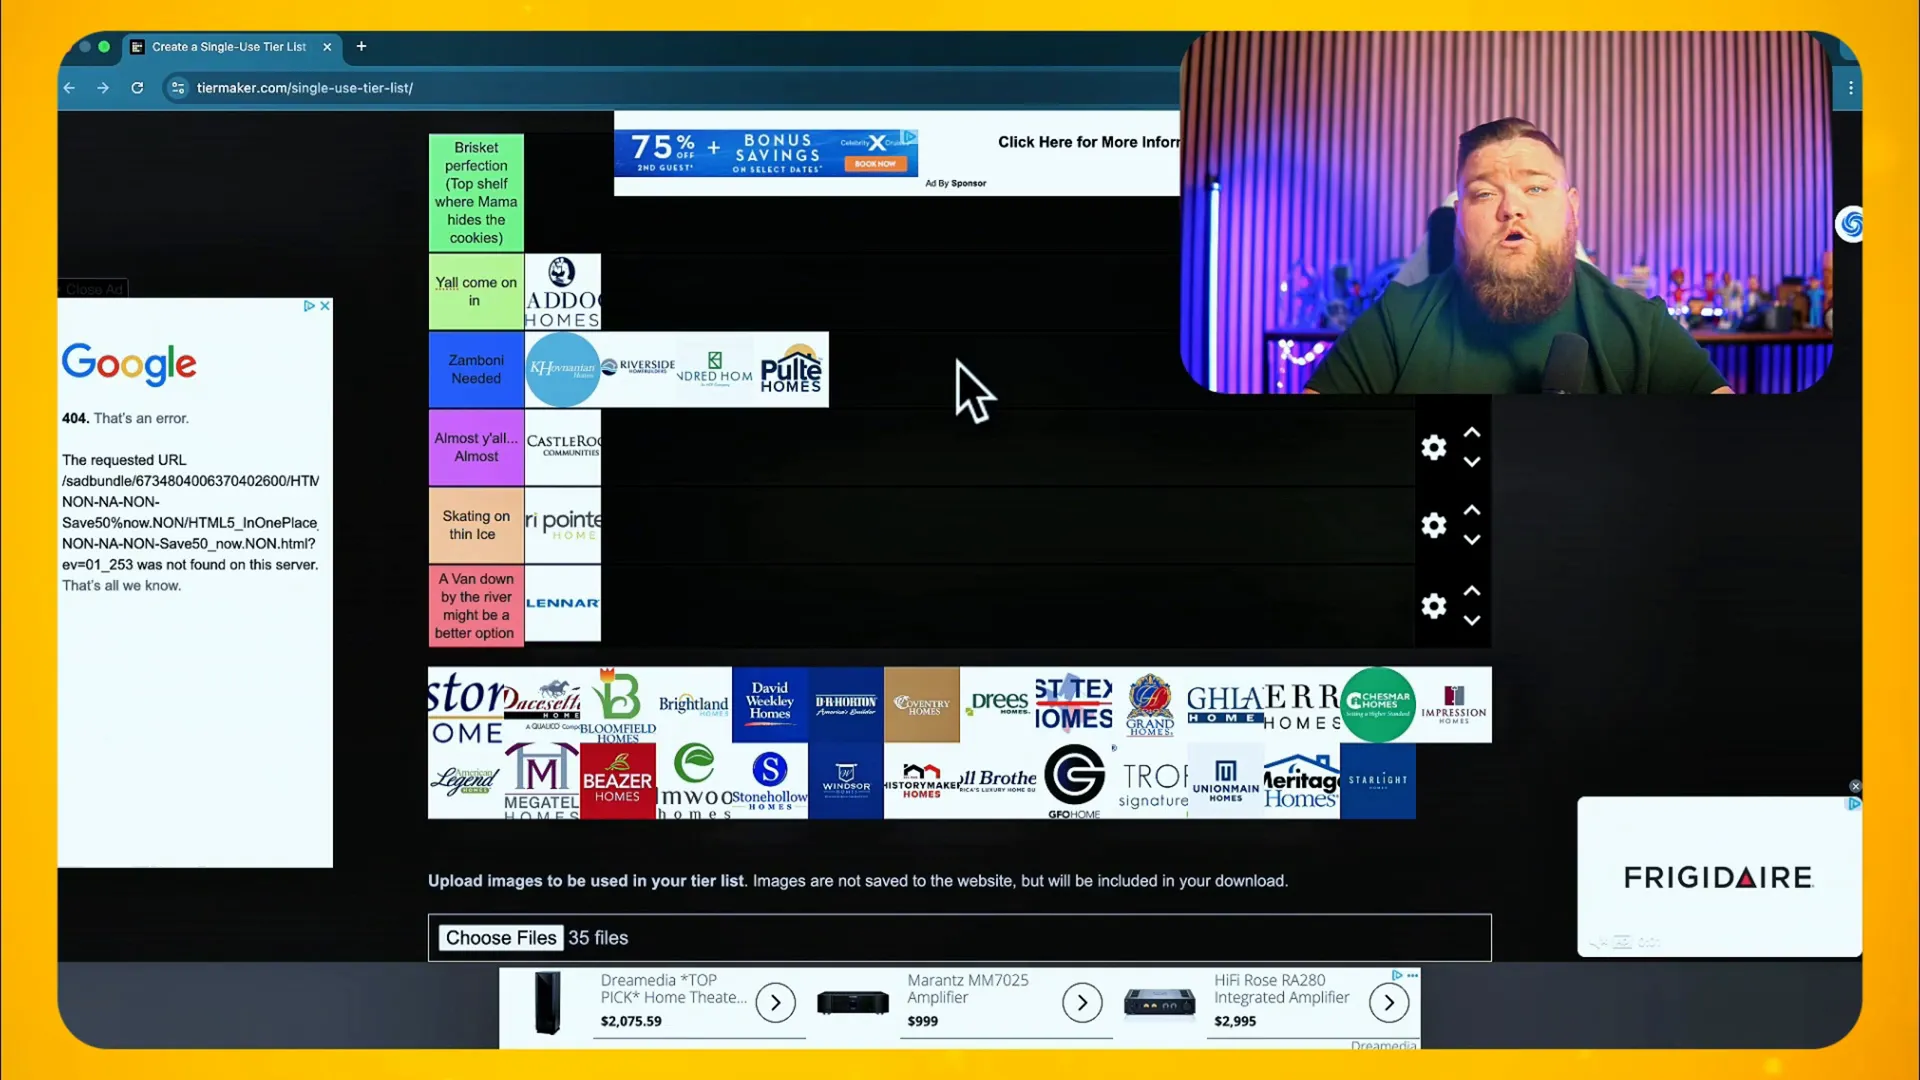Image resolution: width=1920 pixels, height=1080 pixels.
Task: Pick the Coventry Homes logo in tray
Action: 922,704
